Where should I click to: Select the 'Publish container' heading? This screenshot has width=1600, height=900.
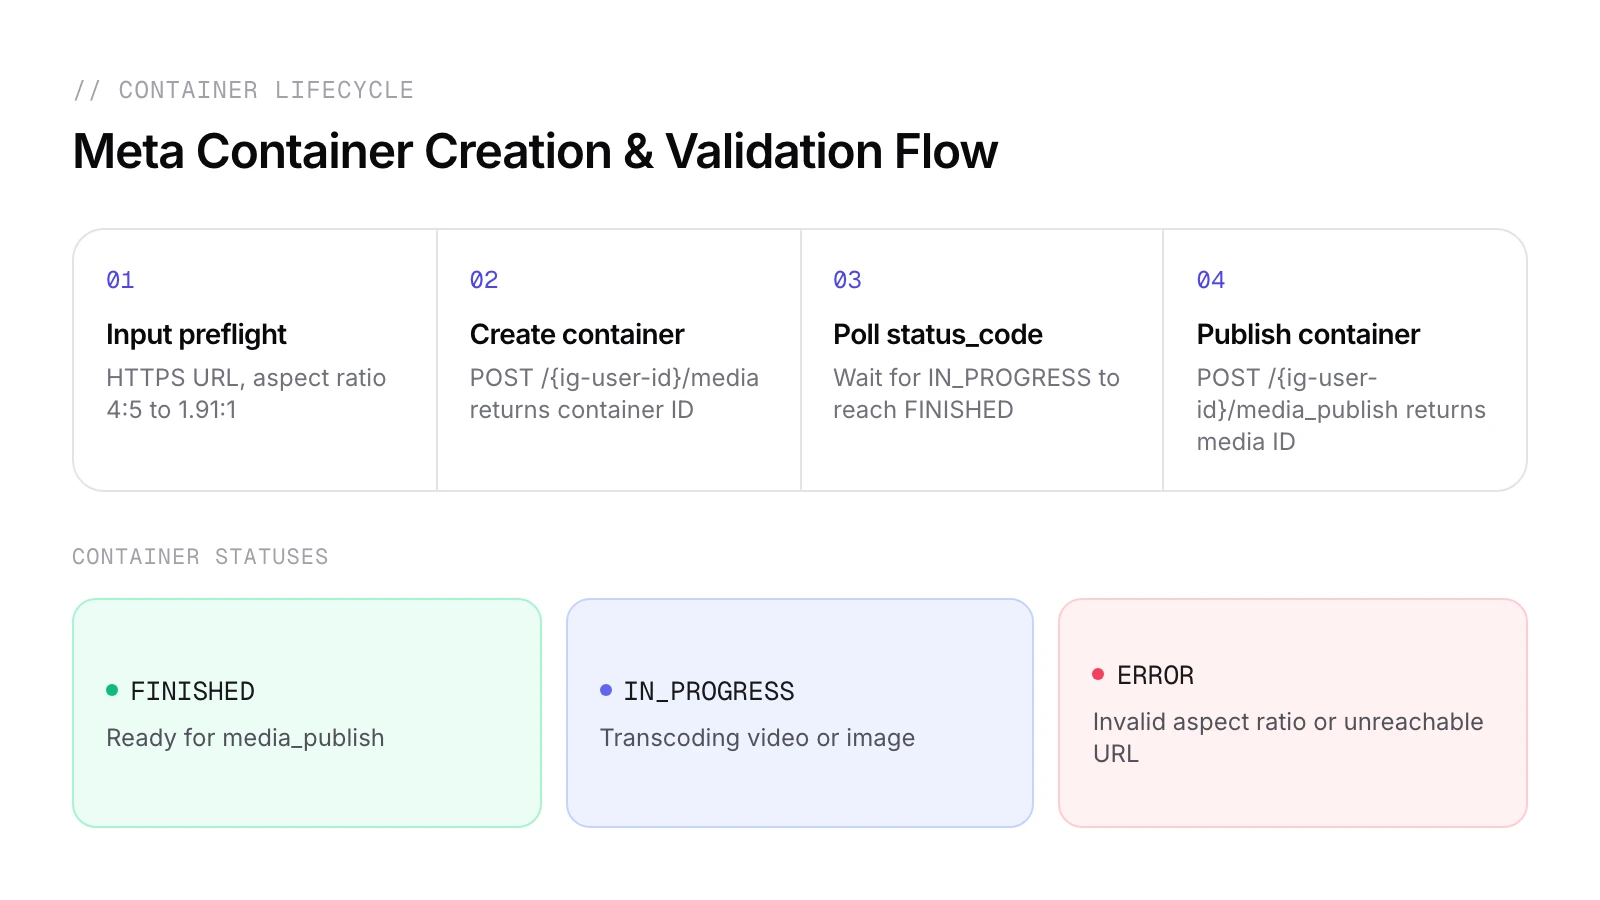click(1308, 334)
